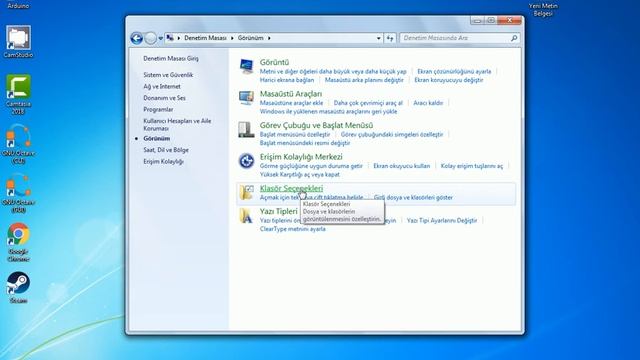Click Ekran koruyucuyu değiştir link
The image size is (640, 360).
pos(449,80)
